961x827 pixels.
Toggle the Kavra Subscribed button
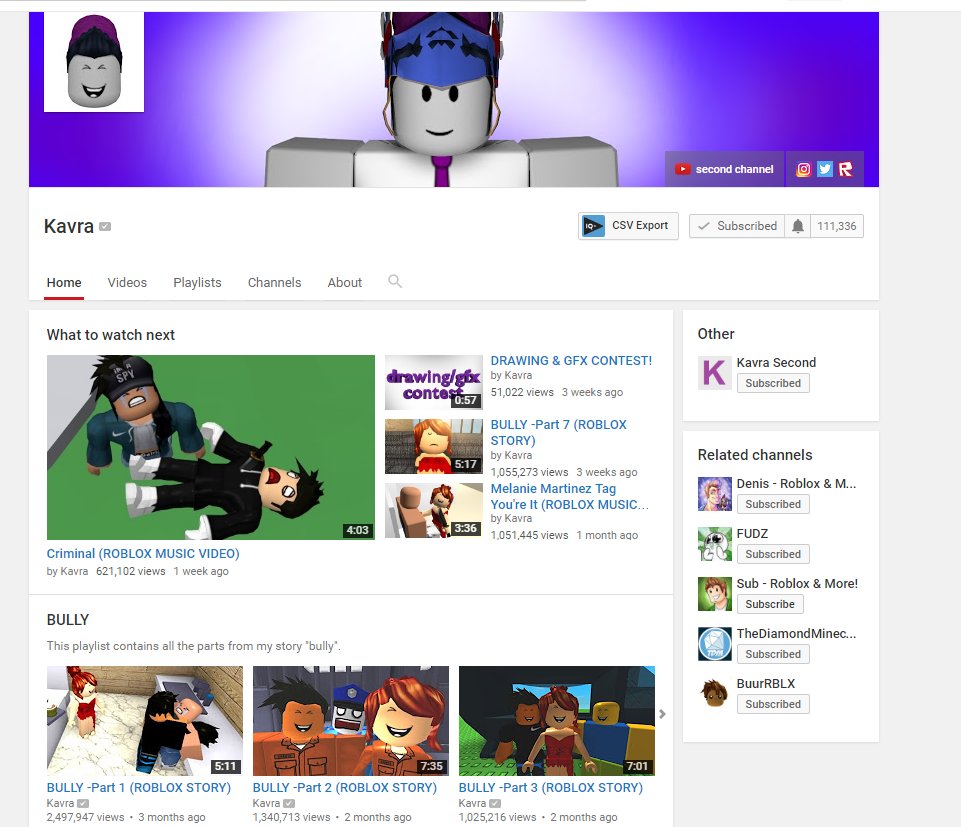[737, 226]
